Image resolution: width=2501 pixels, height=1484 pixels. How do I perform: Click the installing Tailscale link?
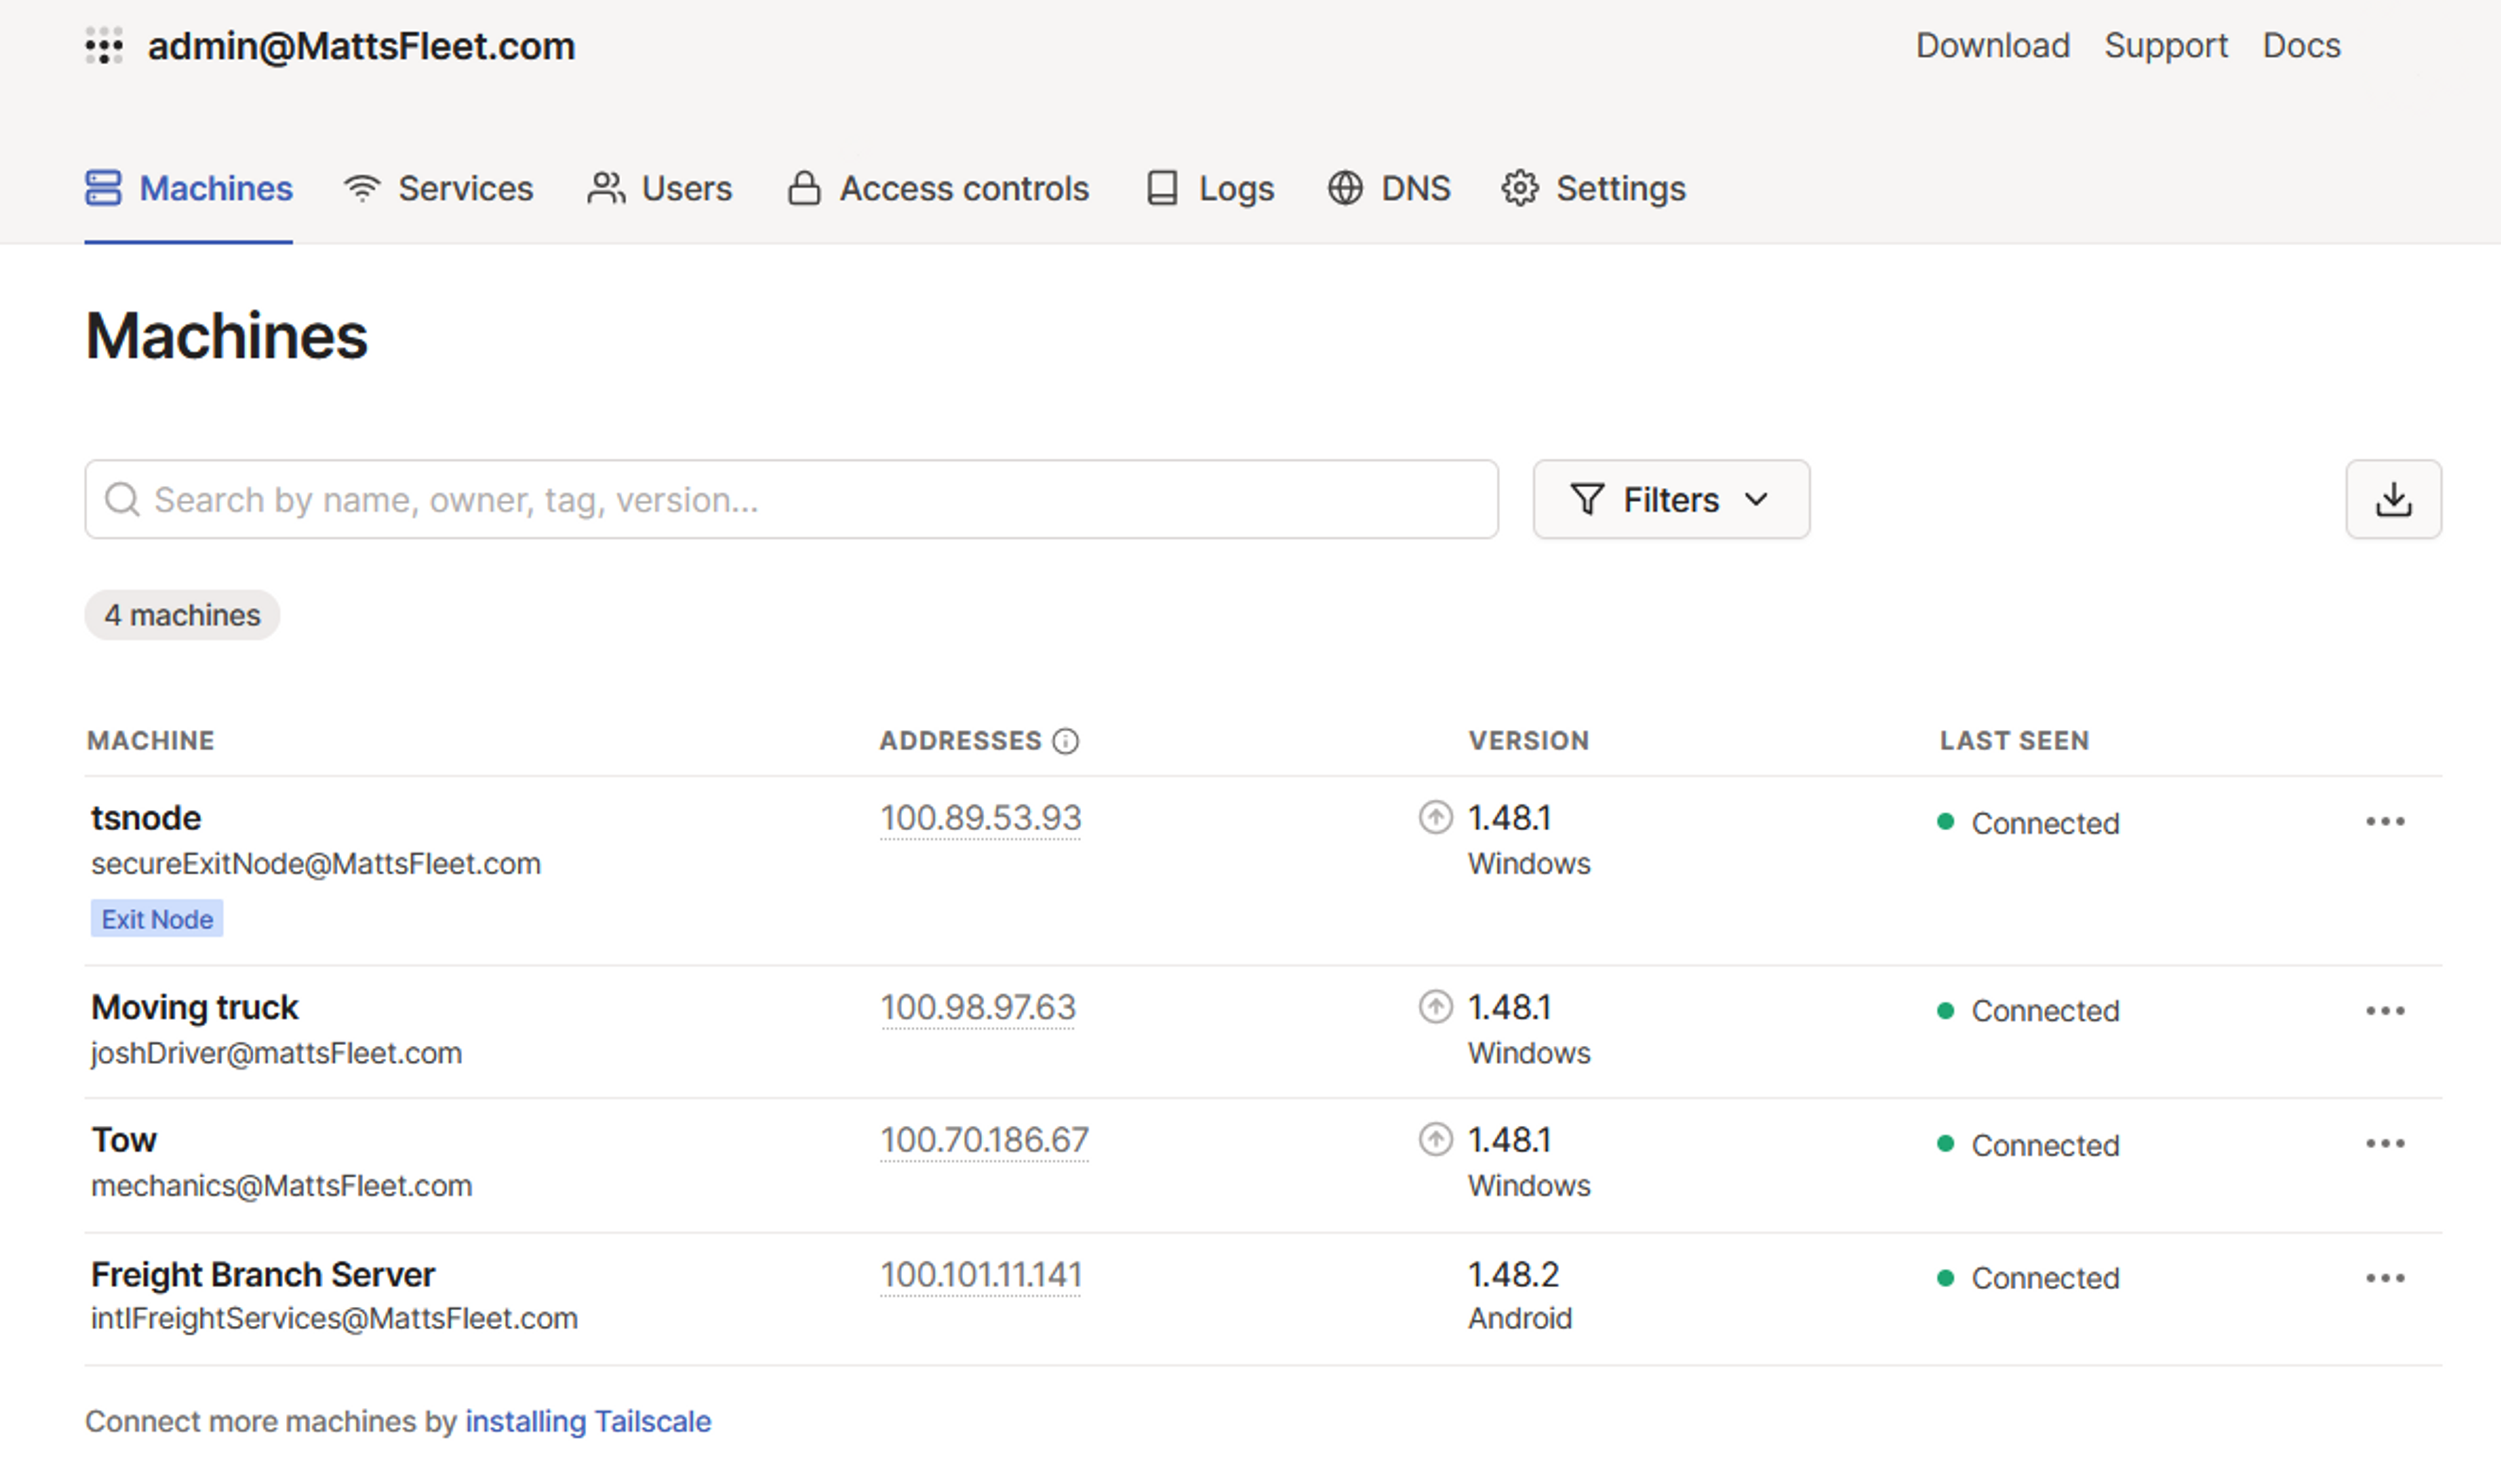587,1421
